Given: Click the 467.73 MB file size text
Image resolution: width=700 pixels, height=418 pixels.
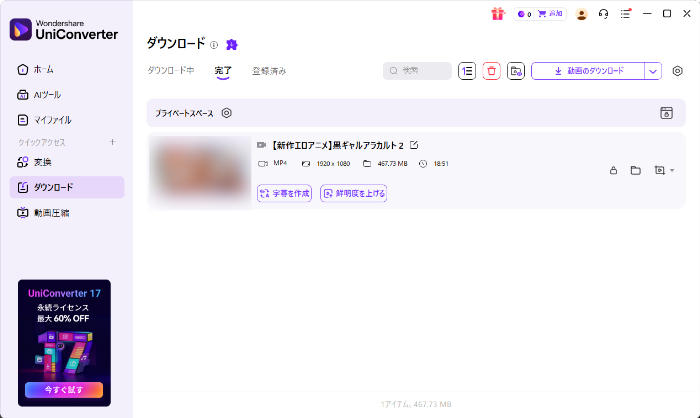Looking at the screenshot, I should (392, 164).
